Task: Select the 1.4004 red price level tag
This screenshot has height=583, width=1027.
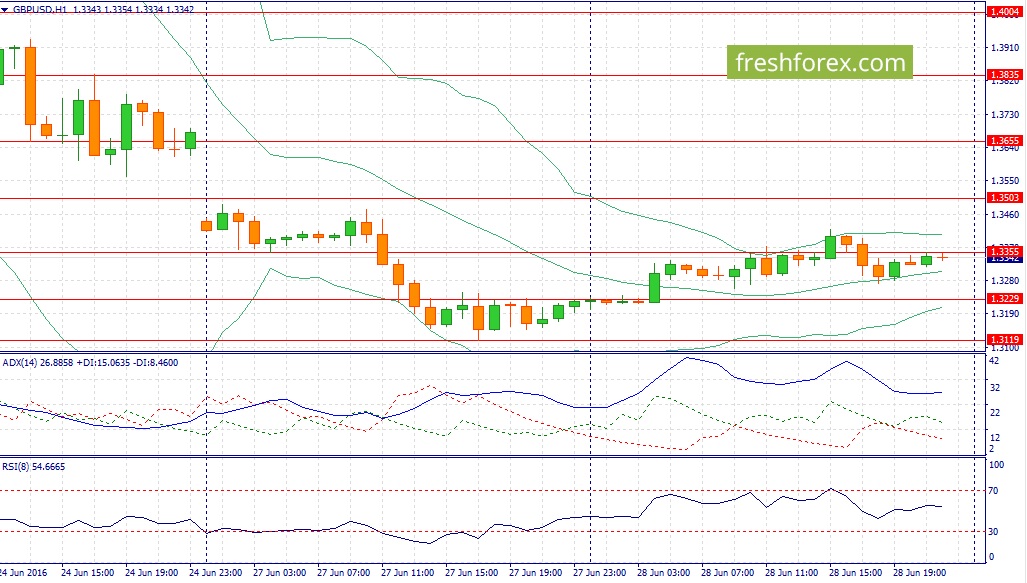Action: [1003, 12]
